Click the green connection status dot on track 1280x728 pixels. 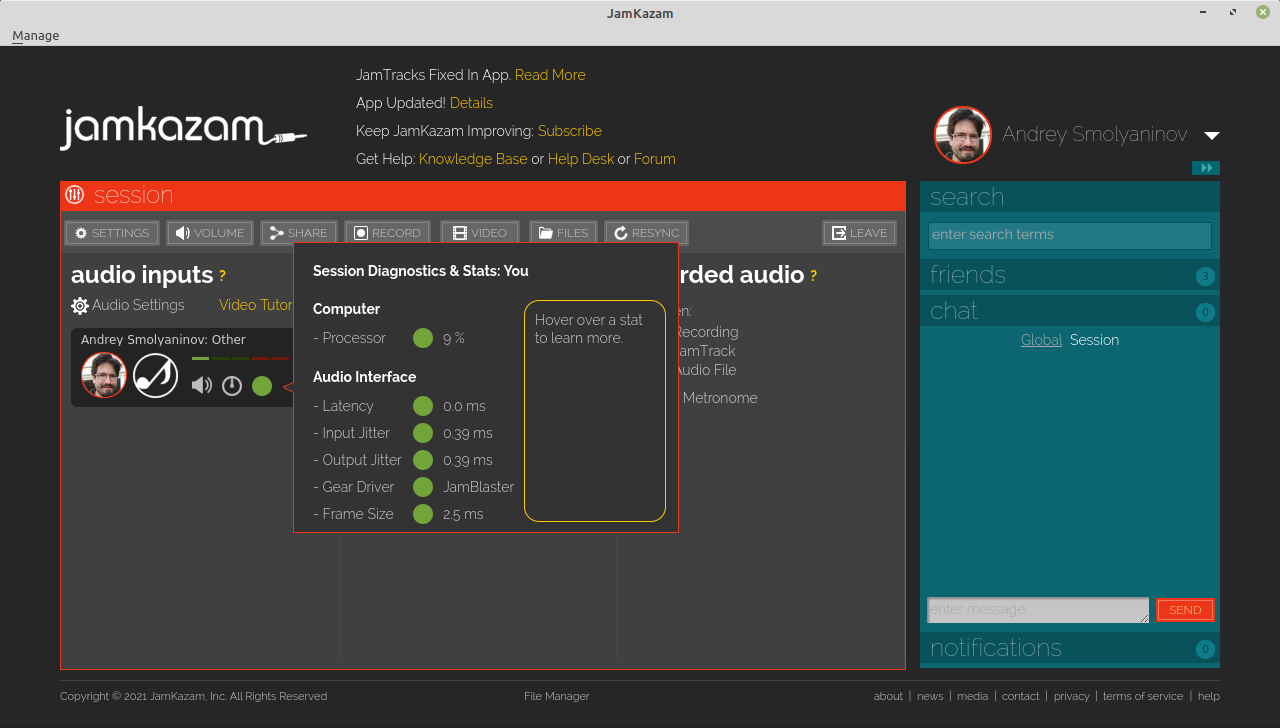(262, 385)
